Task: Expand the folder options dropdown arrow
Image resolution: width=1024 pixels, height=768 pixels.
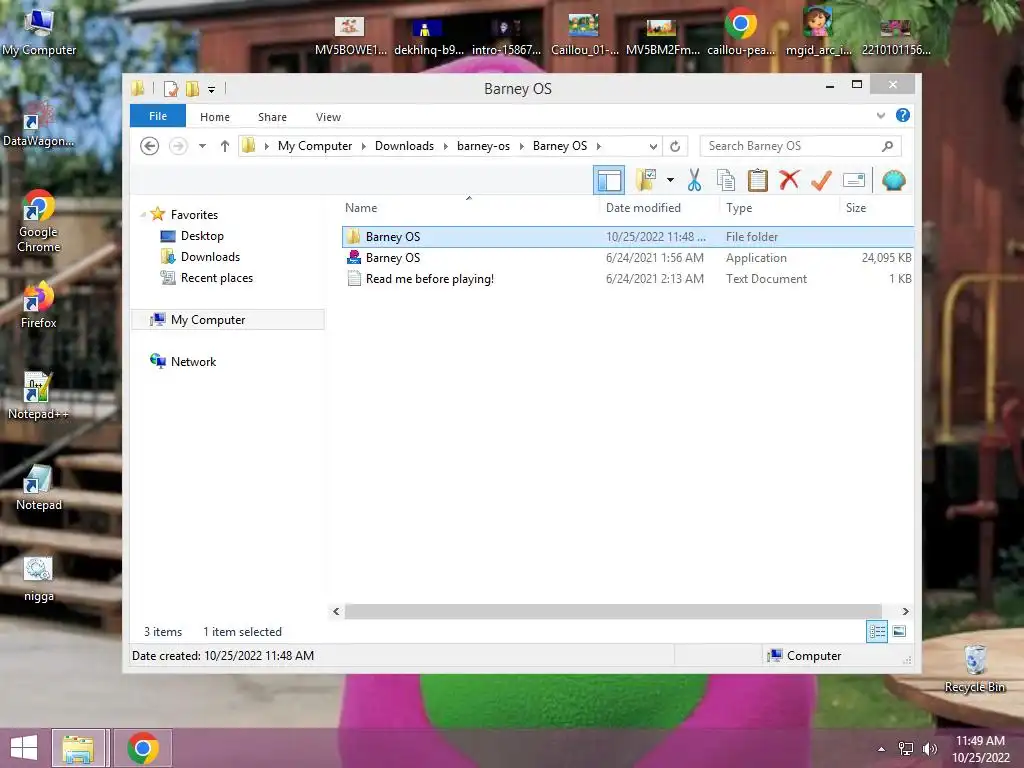Action: click(x=670, y=180)
